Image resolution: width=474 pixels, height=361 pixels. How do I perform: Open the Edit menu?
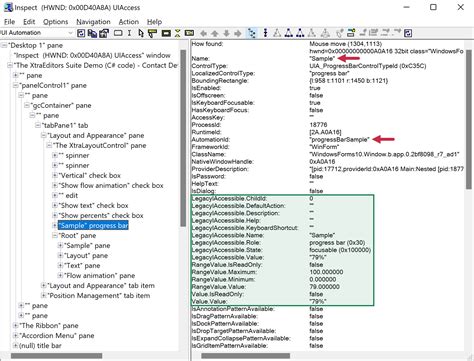click(29, 22)
